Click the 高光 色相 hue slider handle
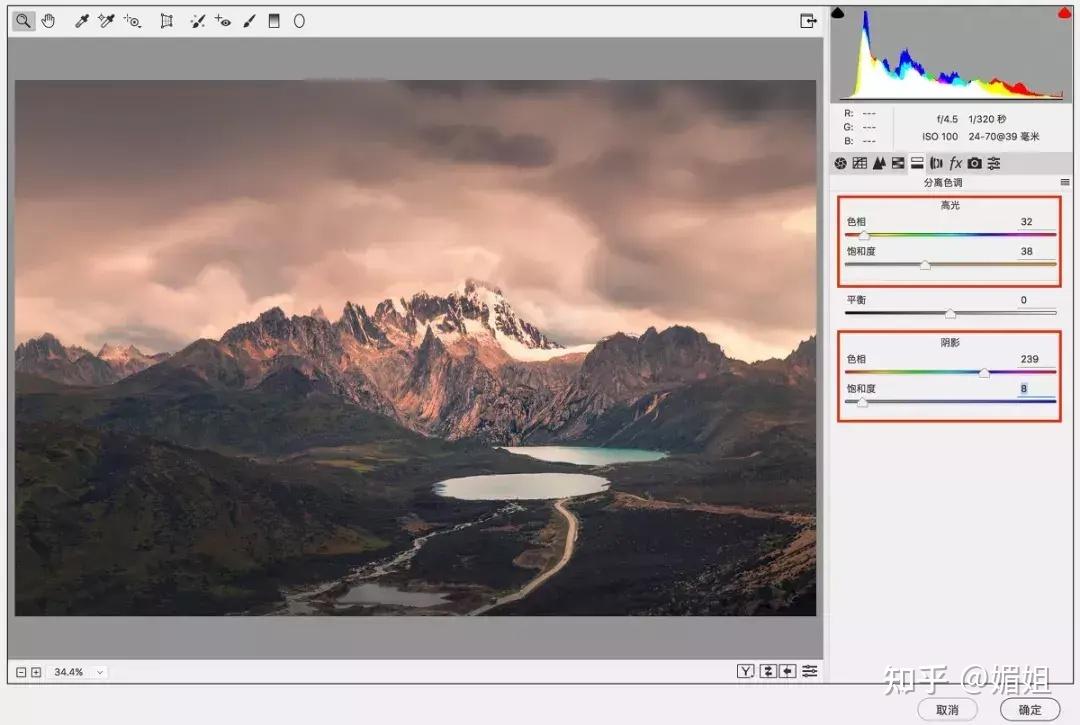1080x725 pixels. pos(864,235)
